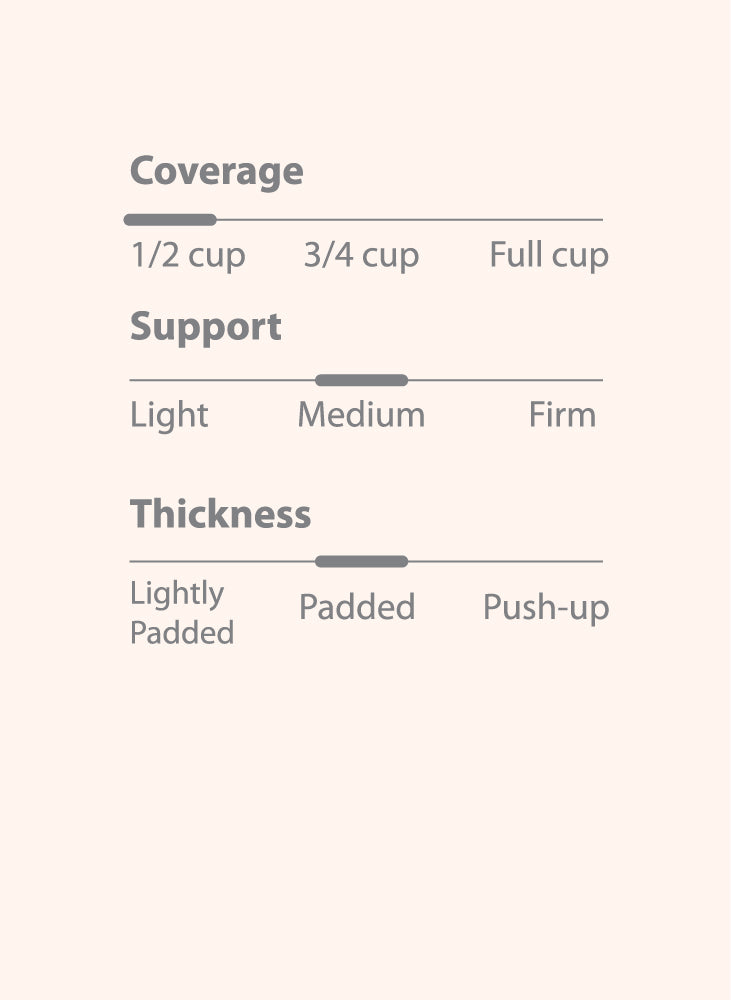
Task: Click the Coverage heading
Action: (x=216, y=172)
